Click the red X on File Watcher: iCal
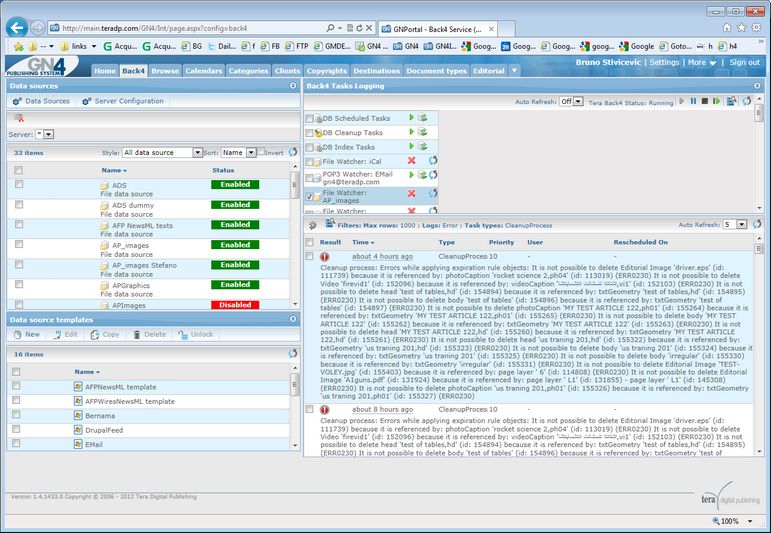This screenshot has height=533, width=771. (x=412, y=160)
